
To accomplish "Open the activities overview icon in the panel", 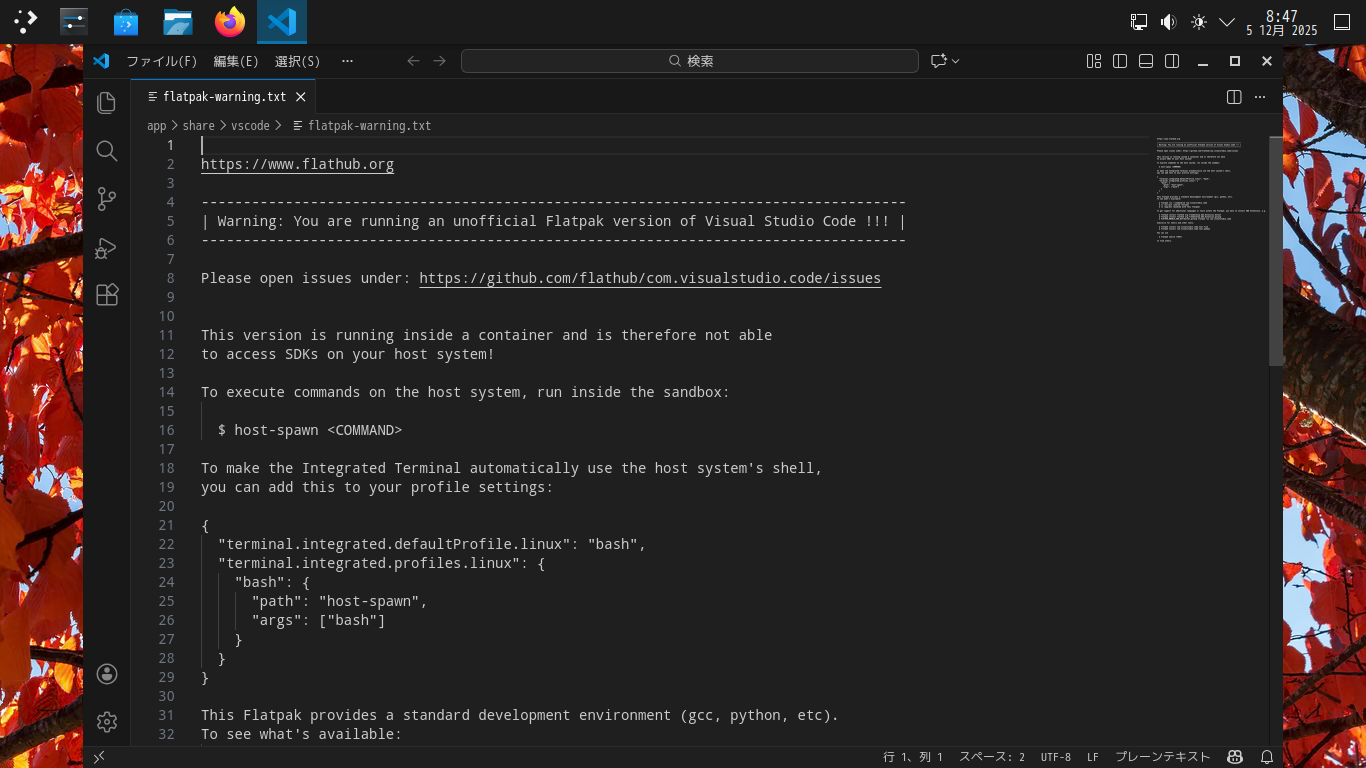I will tap(26, 21).
